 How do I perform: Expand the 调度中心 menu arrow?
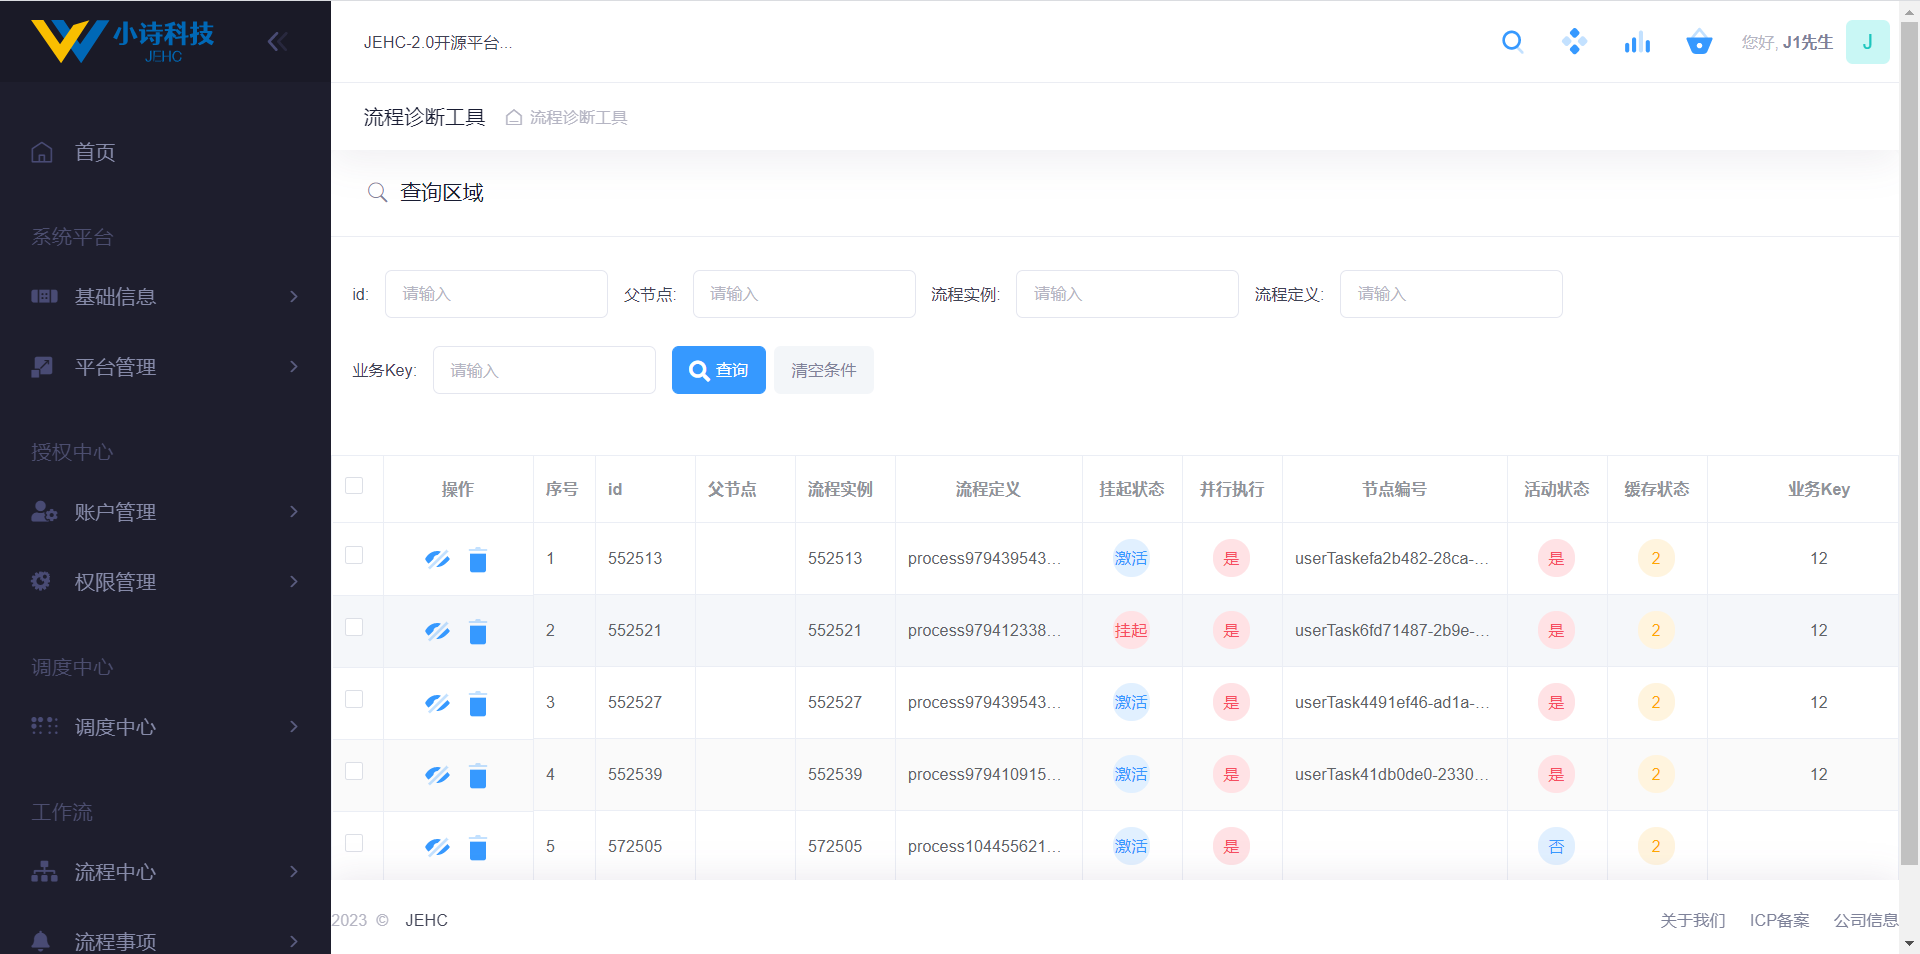[x=294, y=727]
